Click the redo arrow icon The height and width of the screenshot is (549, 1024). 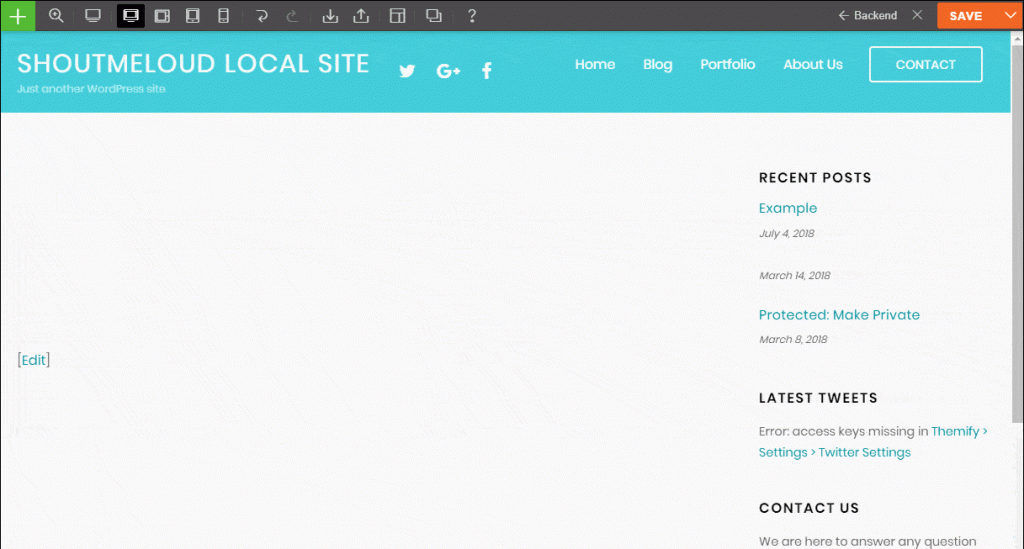click(x=292, y=16)
